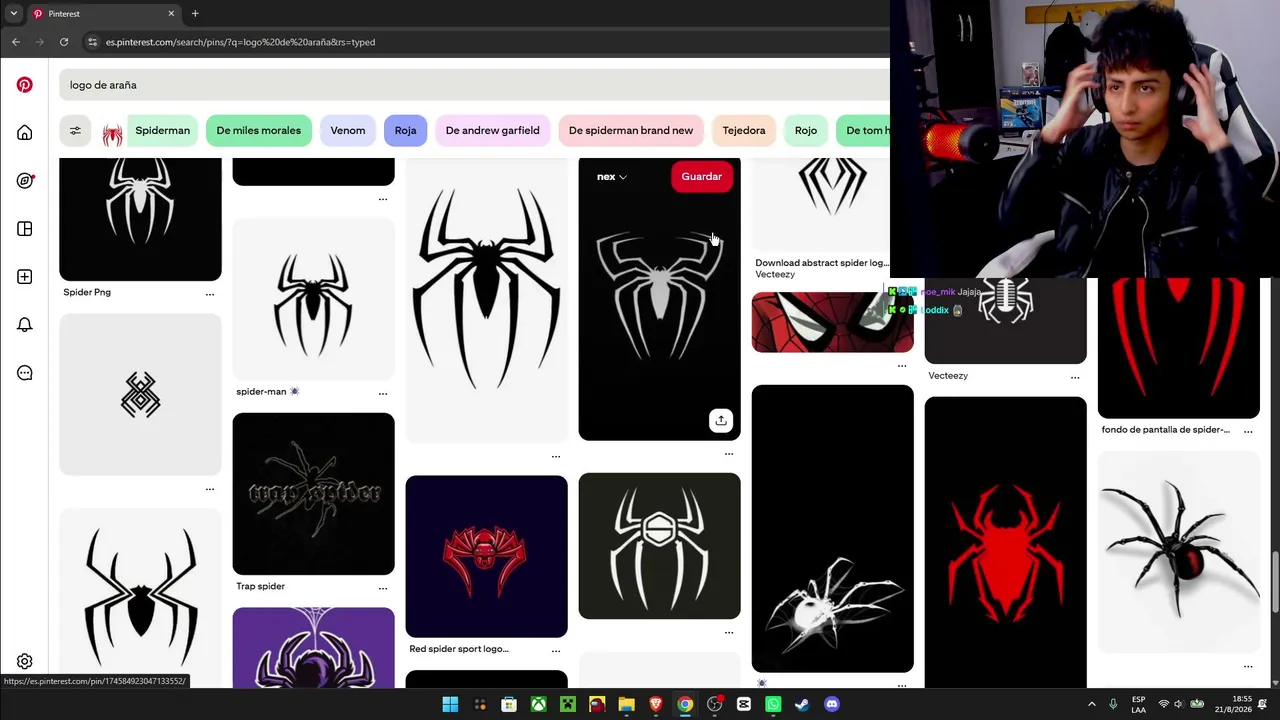Open File Explorer from the taskbar
The height and width of the screenshot is (720, 1280).
[x=626, y=704]
